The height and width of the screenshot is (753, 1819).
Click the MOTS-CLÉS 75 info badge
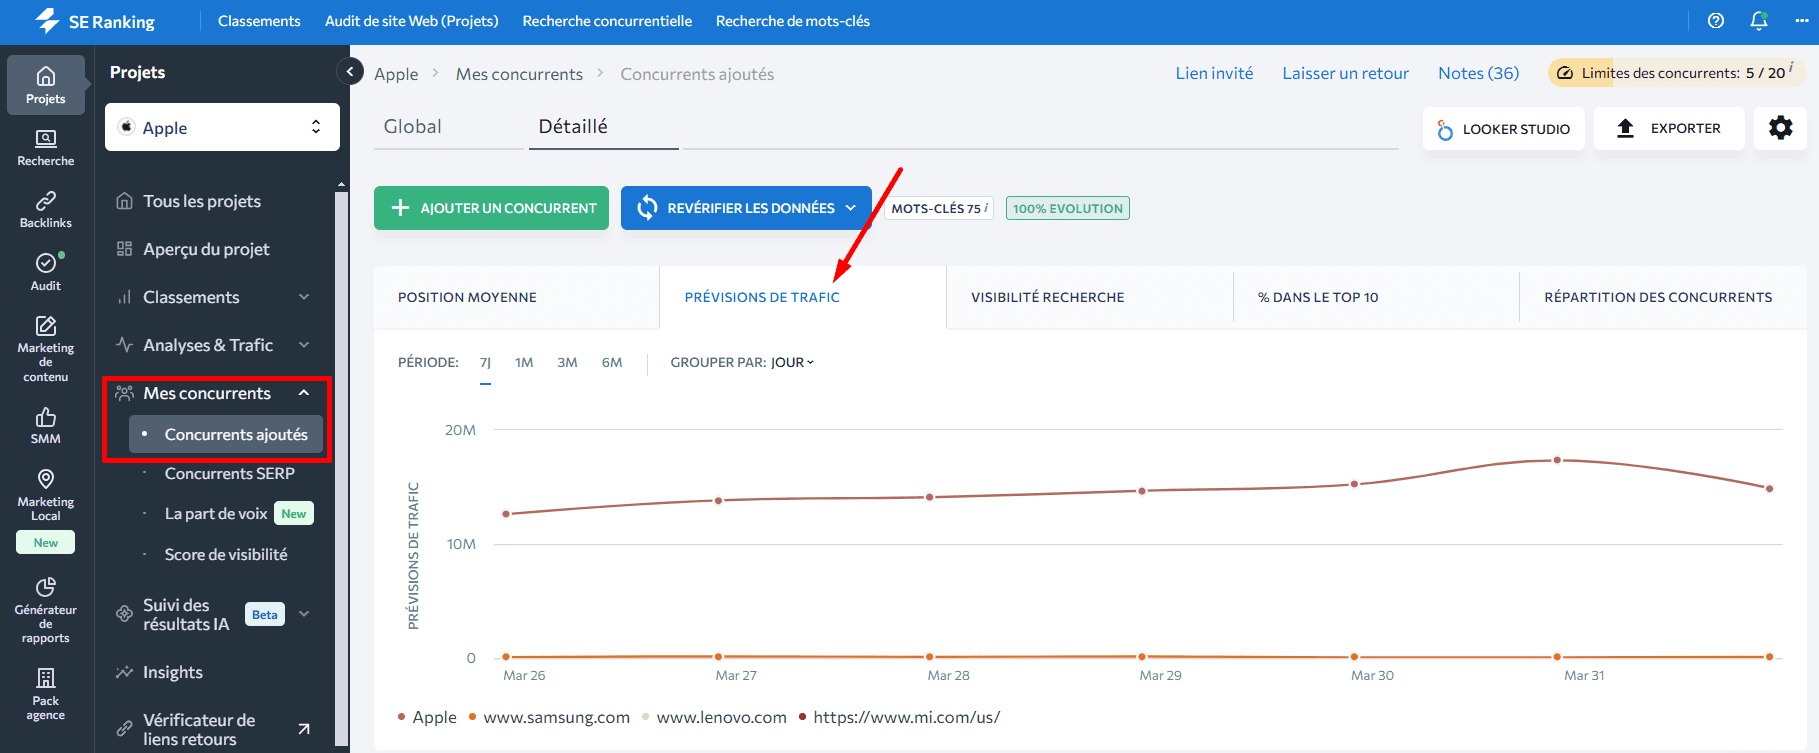pyautogui.click(x=939, y=208)
